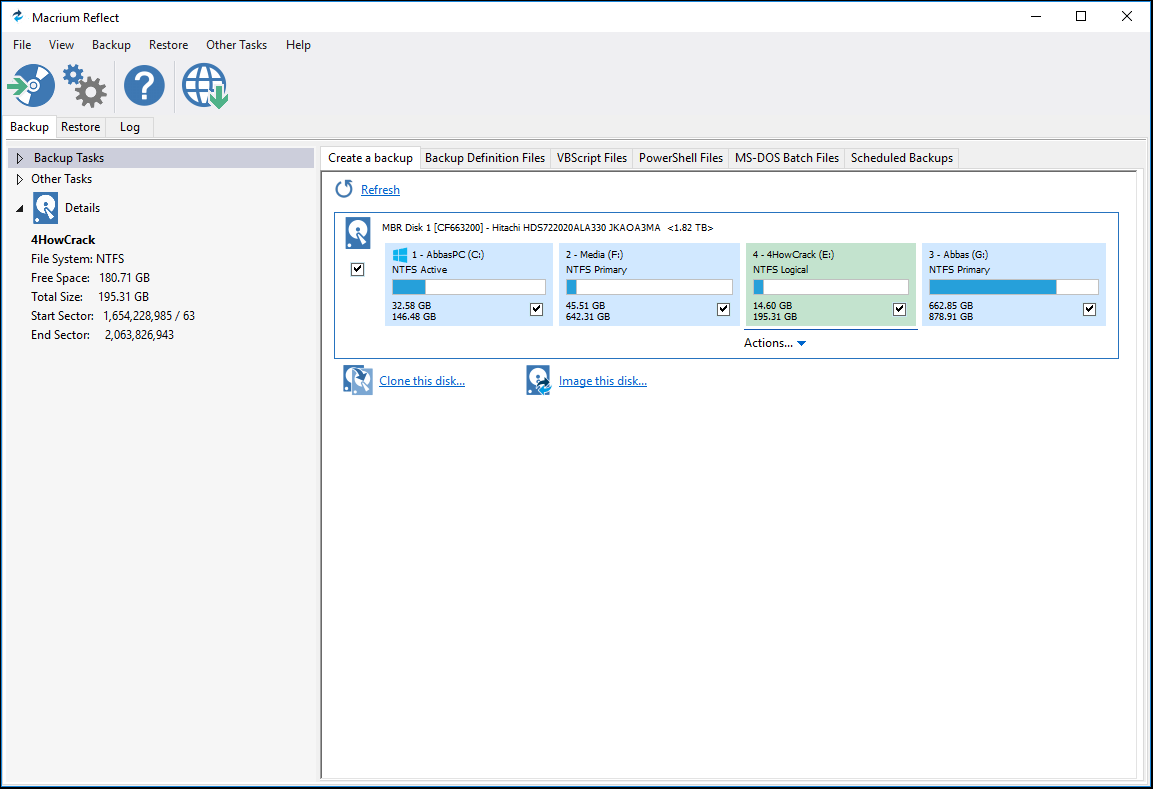Image resolution: width=1153 pixels, height=789 pixels.
Task: Open the Actions... dropdown
Action: 775,343
